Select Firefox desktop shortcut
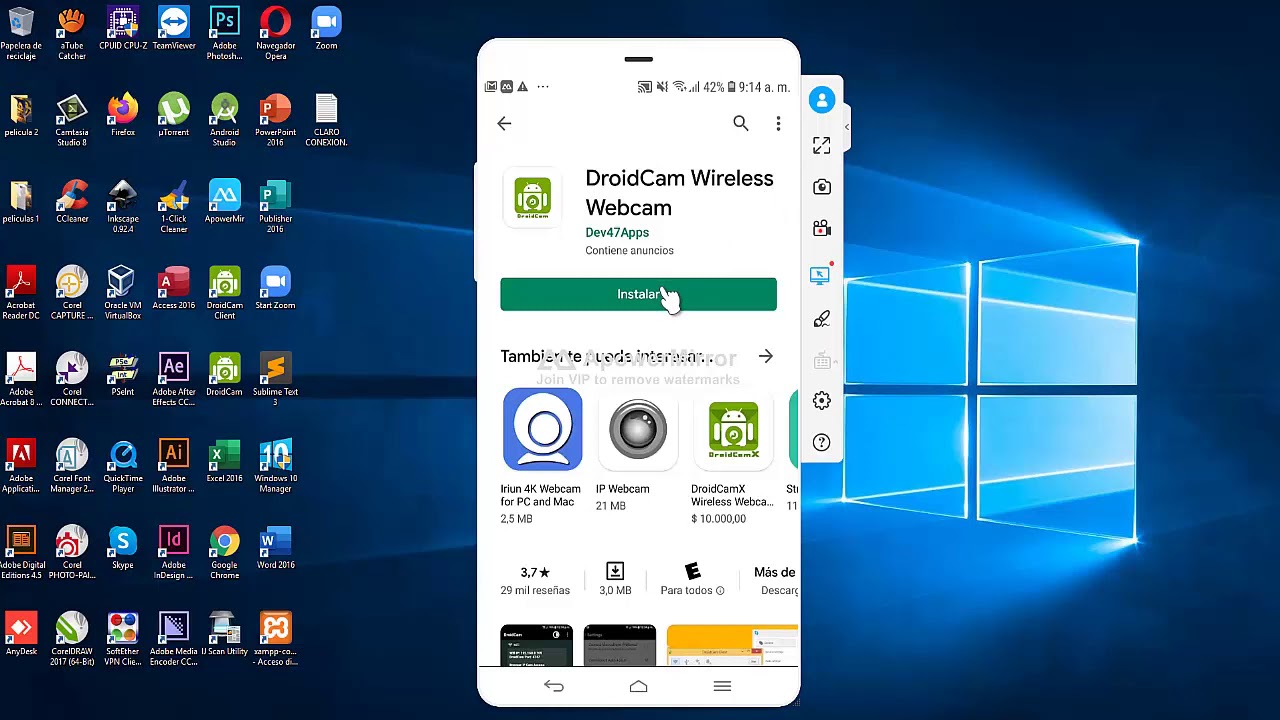1280x720 pixels. (x=123, y=116)
